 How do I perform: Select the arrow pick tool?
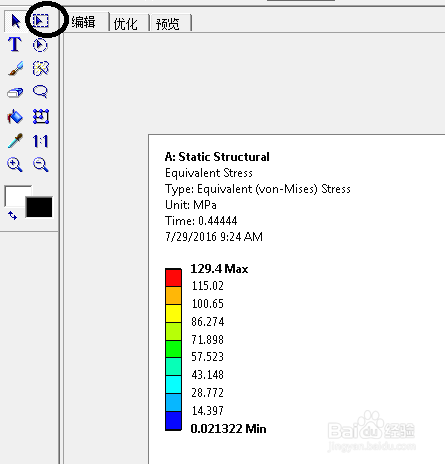click(x=15, y=21)
